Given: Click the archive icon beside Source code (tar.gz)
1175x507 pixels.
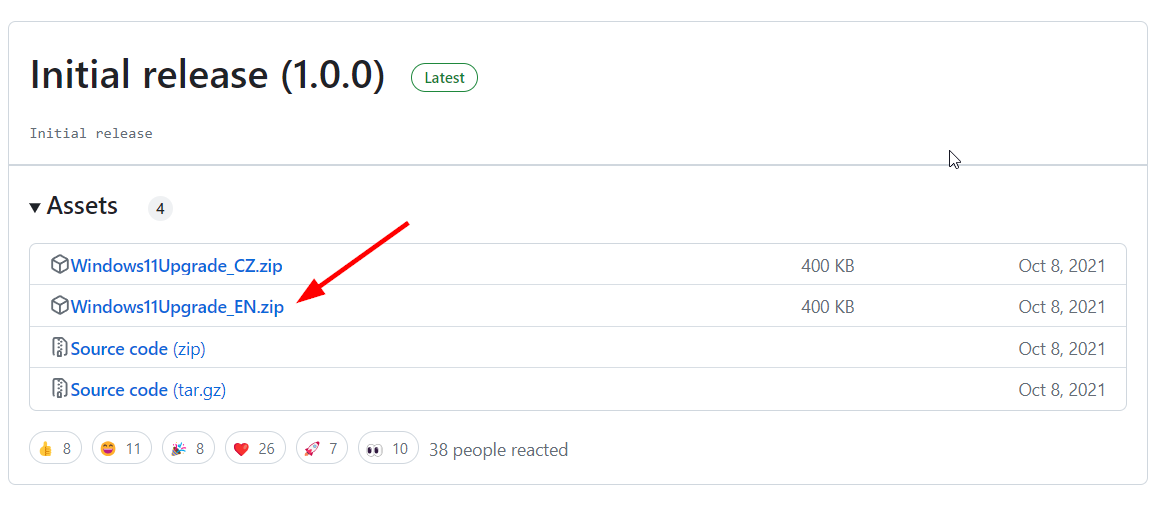Looking at the screenshot, I should [x=59, y=389].
